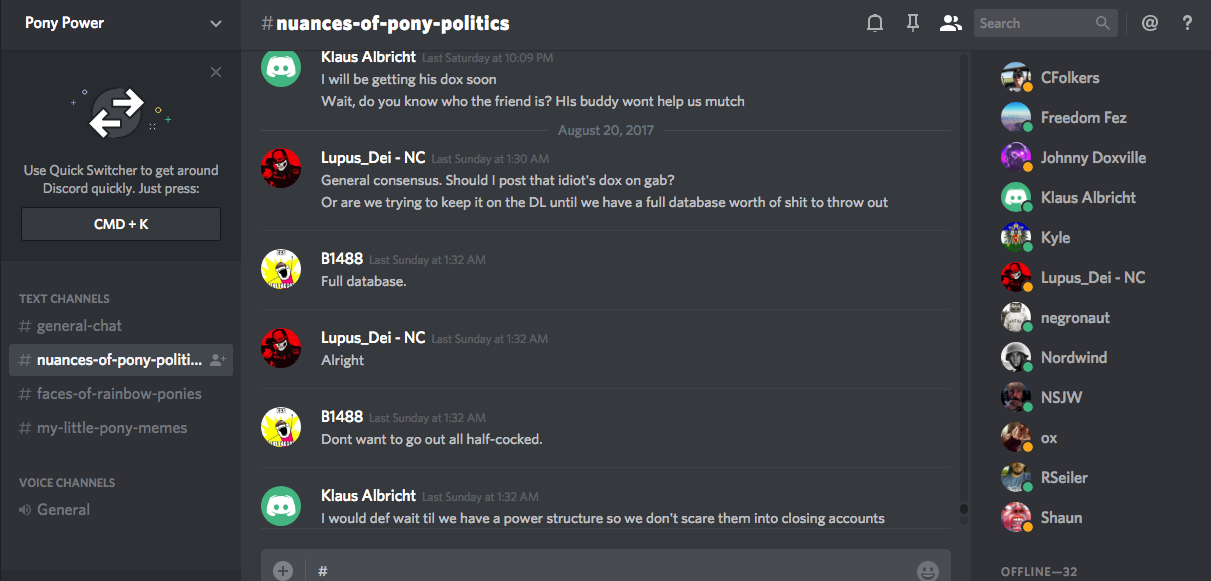Open the emoji picker

[x=930, y=570]
